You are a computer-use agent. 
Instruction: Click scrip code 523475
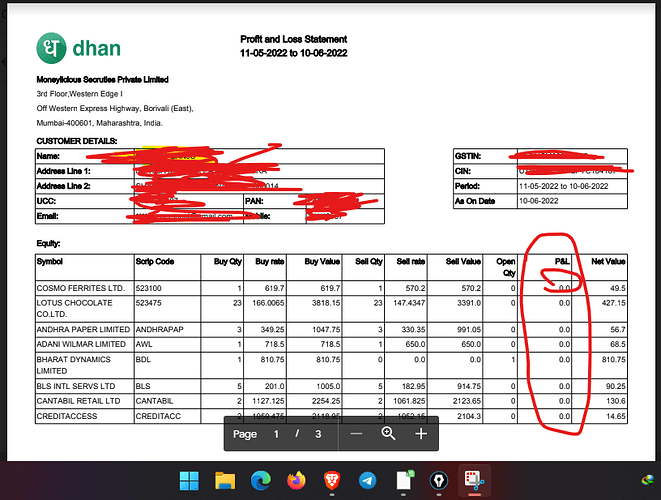148,303
